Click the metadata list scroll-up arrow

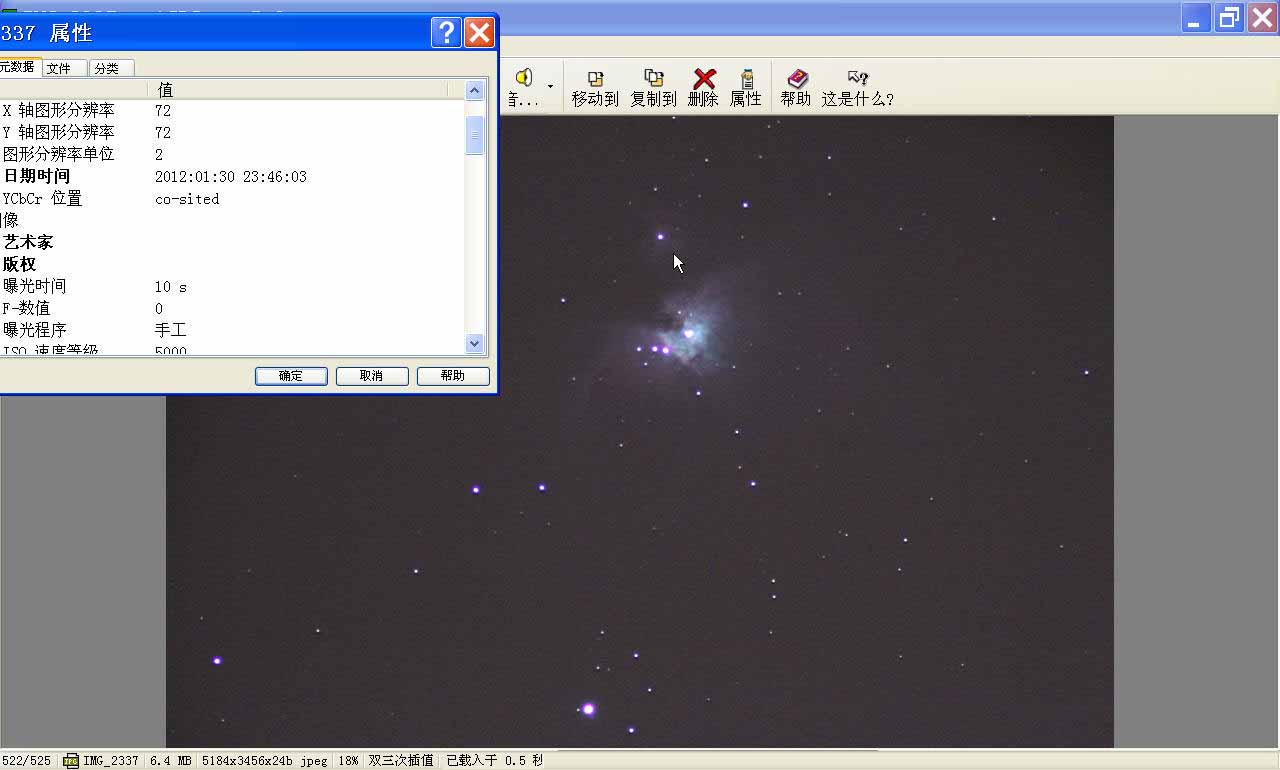475,91
